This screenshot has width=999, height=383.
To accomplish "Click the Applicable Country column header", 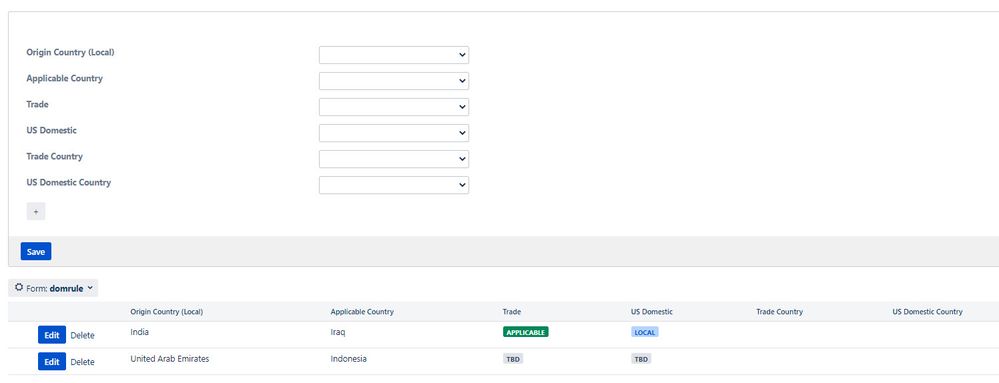I will coord(362,312).
